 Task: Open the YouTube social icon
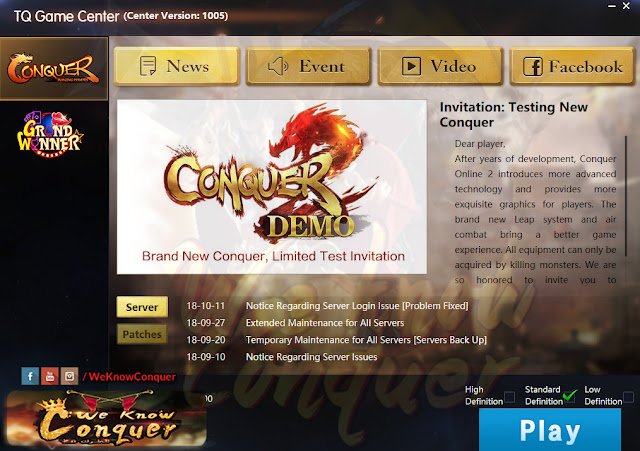(50, 376)
